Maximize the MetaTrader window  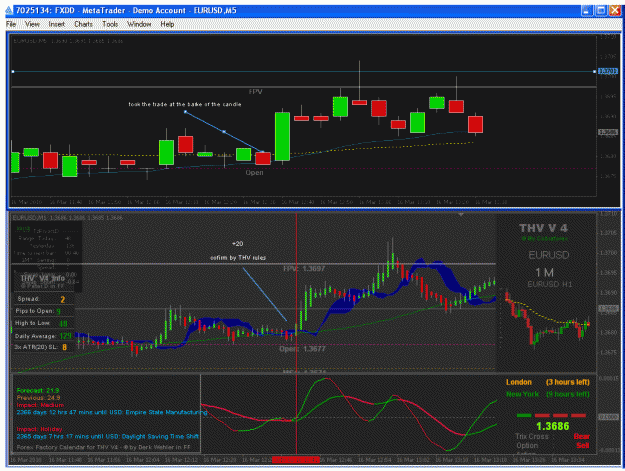pyautogui.click(x=601, y=10)
